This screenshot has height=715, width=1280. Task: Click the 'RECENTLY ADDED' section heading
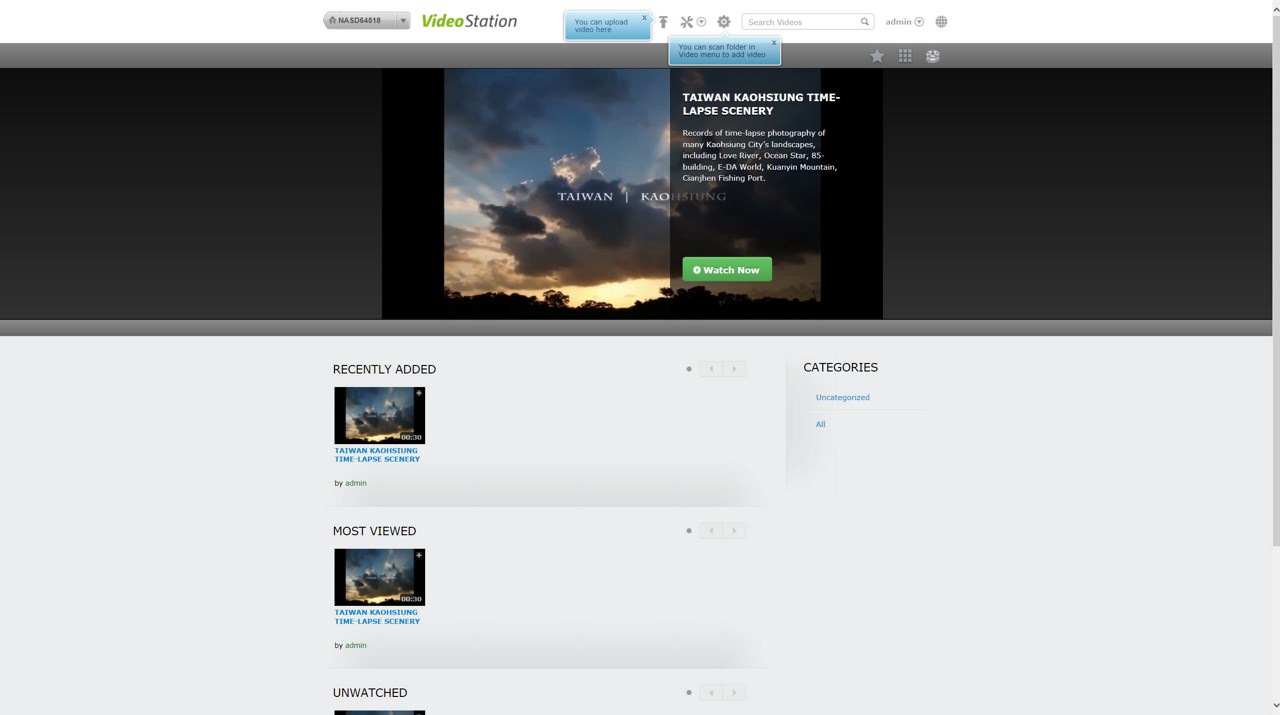(x=384, y=369)
